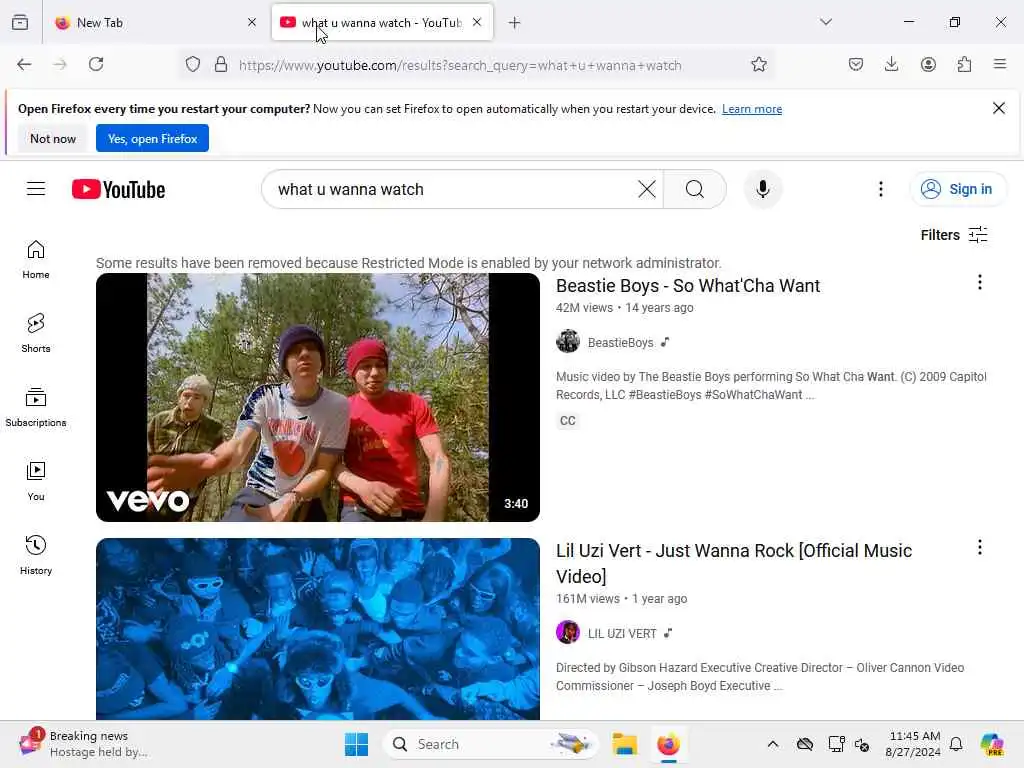Open Shorts in the sidebar
This screenshot has height=768, width=1024.
pyautogui.click(x=36, y=333)
